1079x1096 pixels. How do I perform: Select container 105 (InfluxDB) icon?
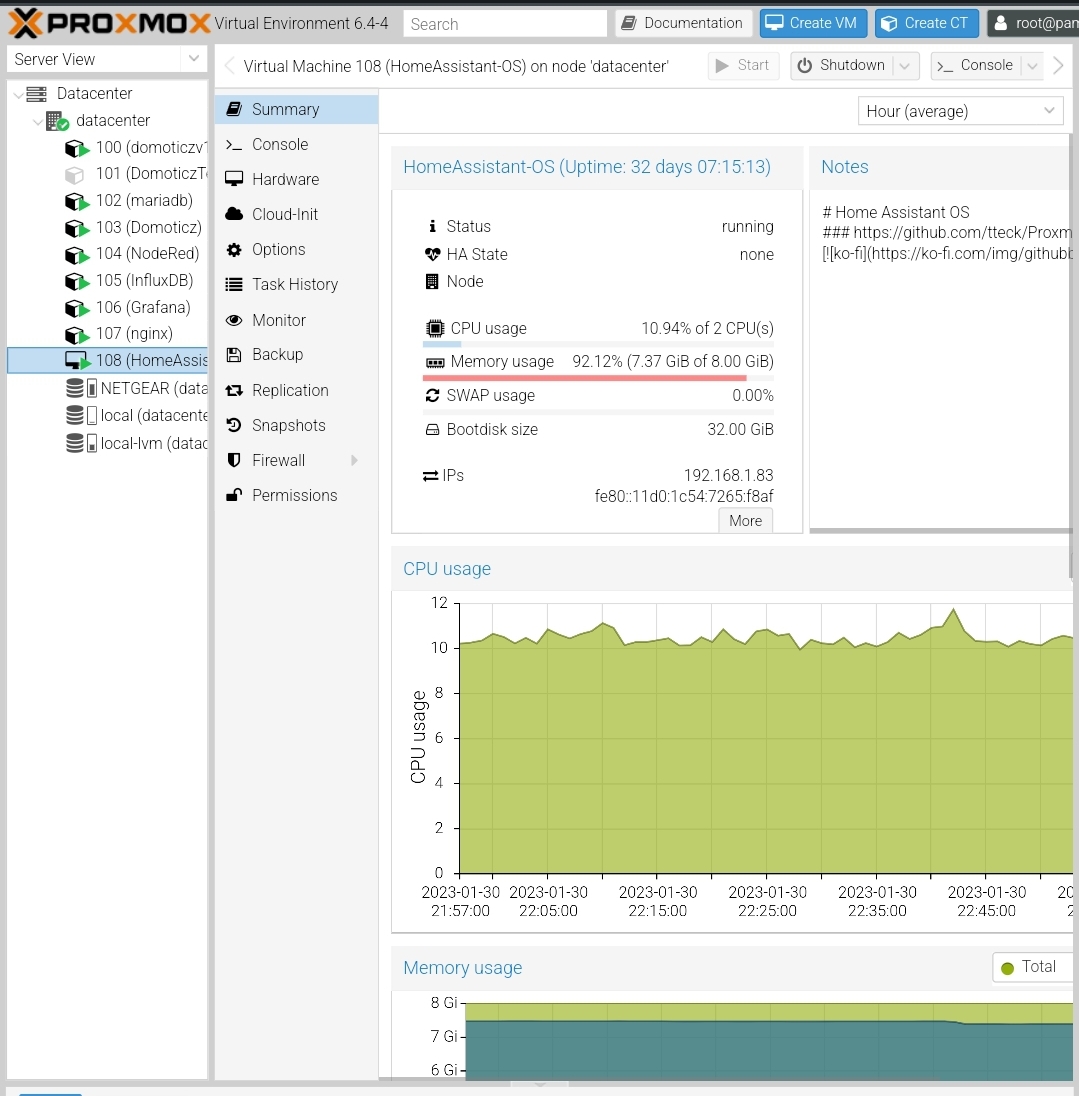pyautogui.click(x=77, y=281)
